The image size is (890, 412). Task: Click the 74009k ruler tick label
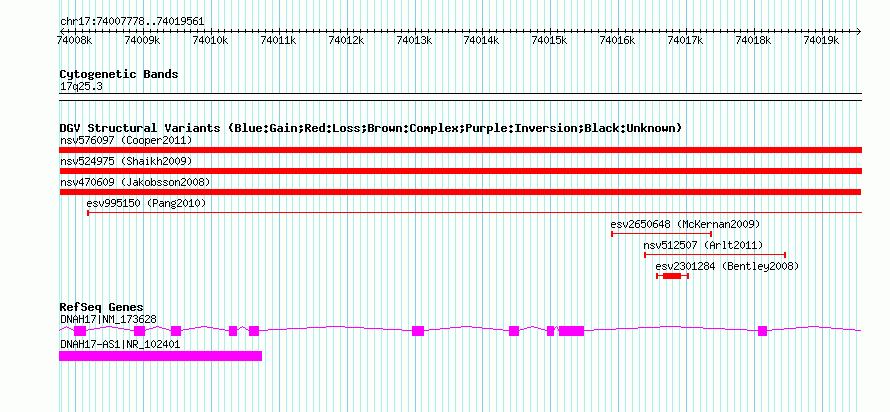pyautogui.click(x=143, y=40)
